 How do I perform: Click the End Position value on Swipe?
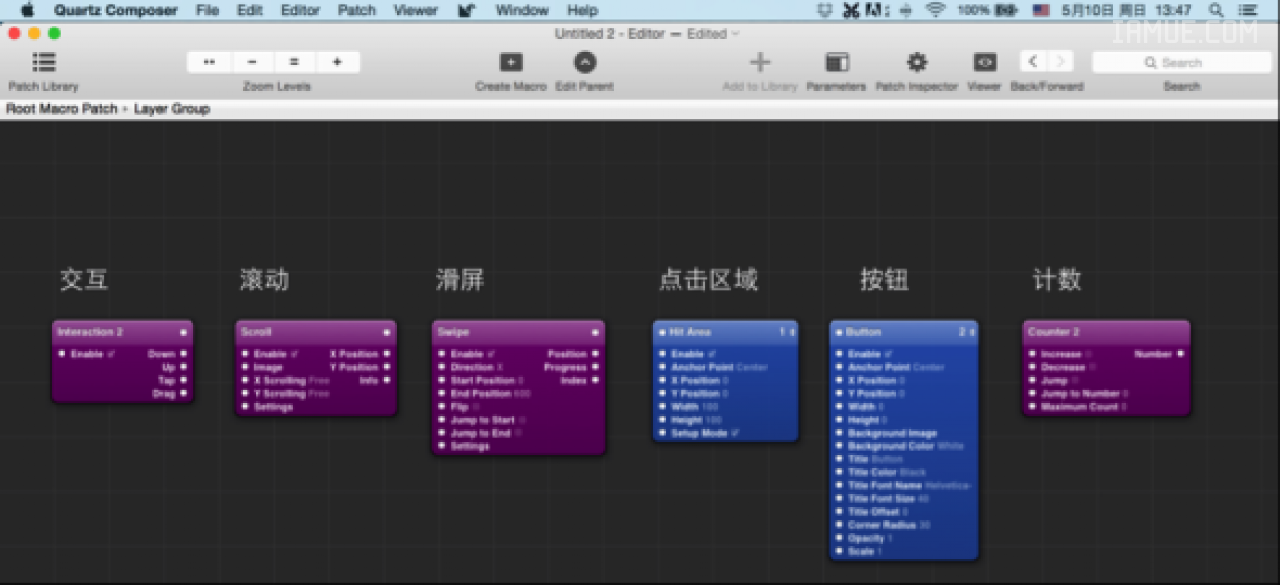pyautogui.click(x=523, y=394)
